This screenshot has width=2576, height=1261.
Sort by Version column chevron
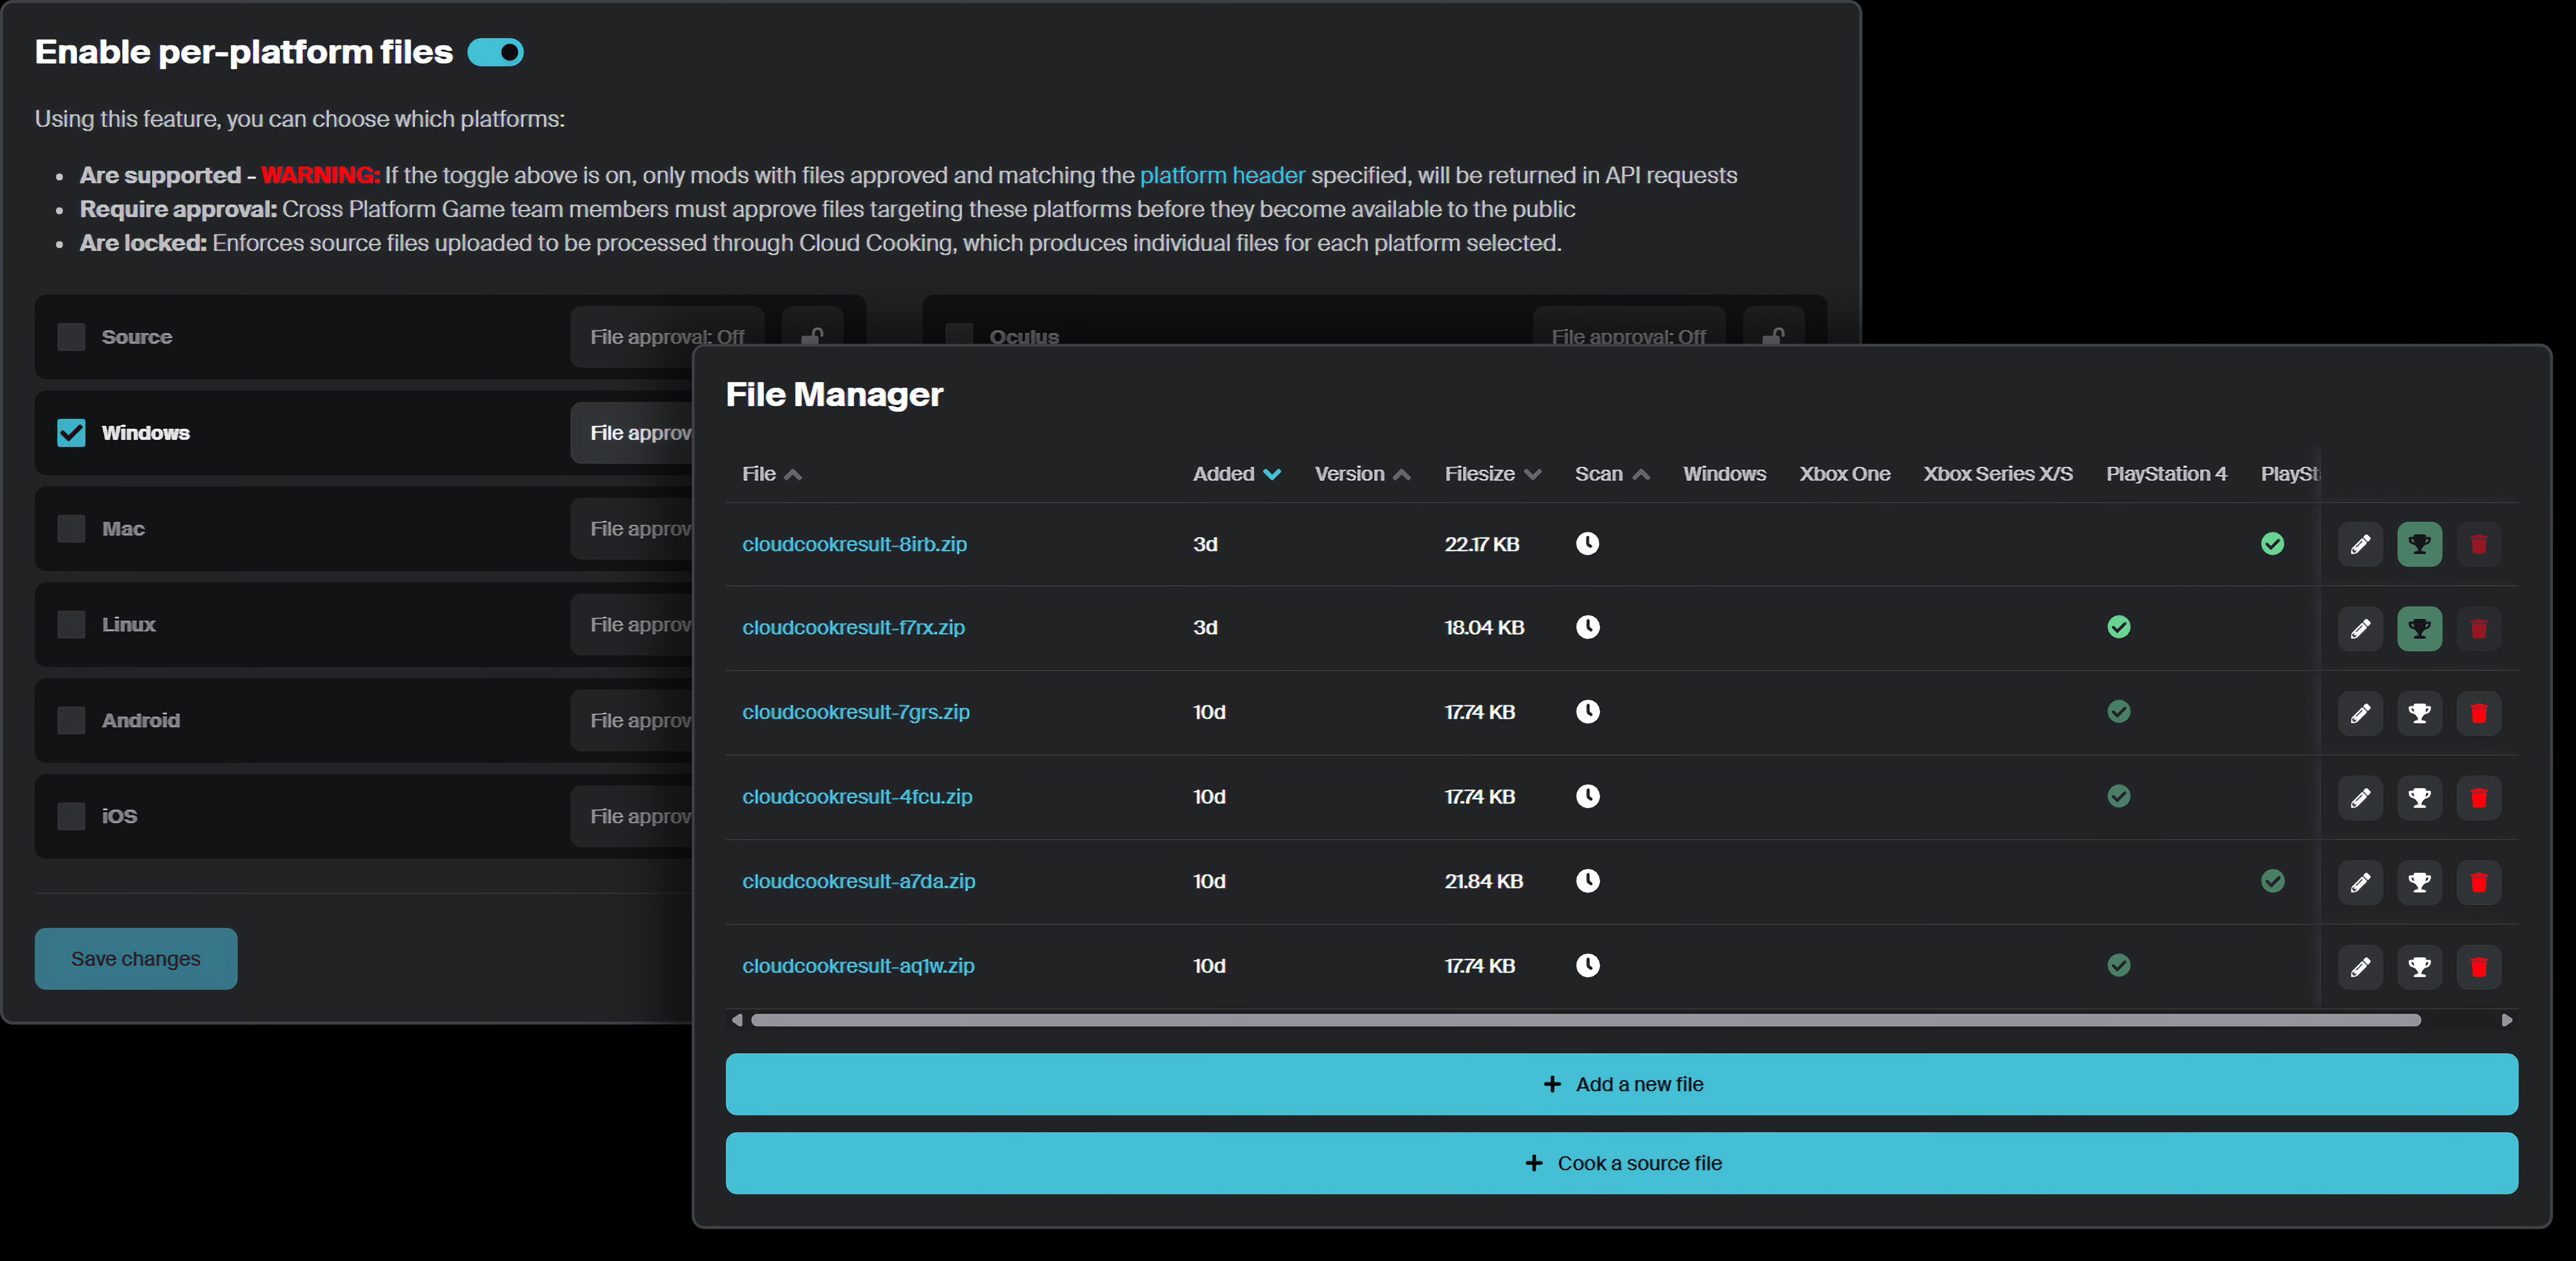[1402, 475]
